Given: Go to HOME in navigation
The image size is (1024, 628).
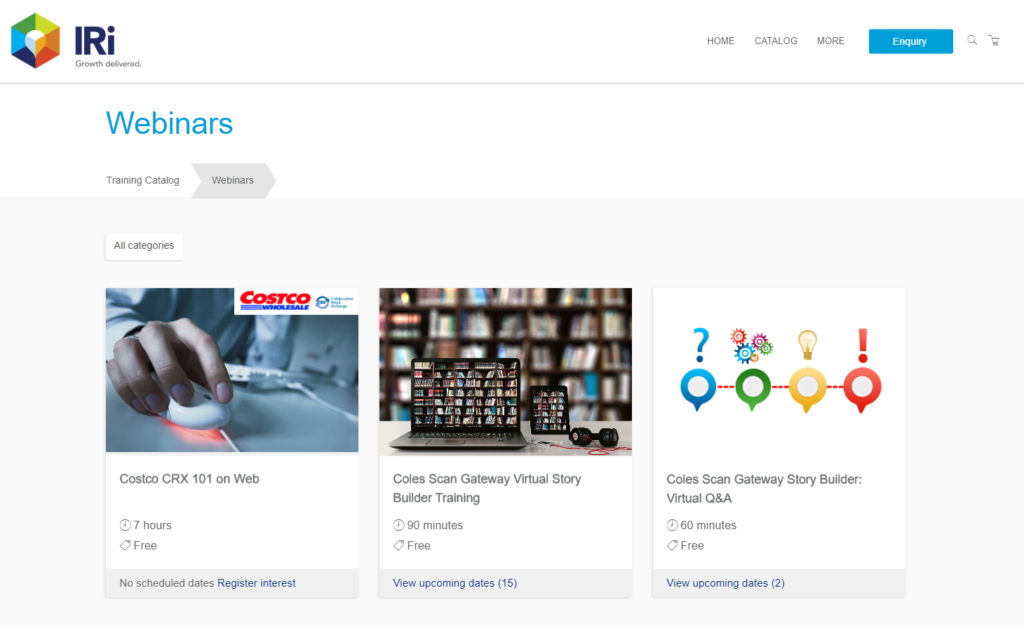Looking at the screenshot, I should coord(720,40).
